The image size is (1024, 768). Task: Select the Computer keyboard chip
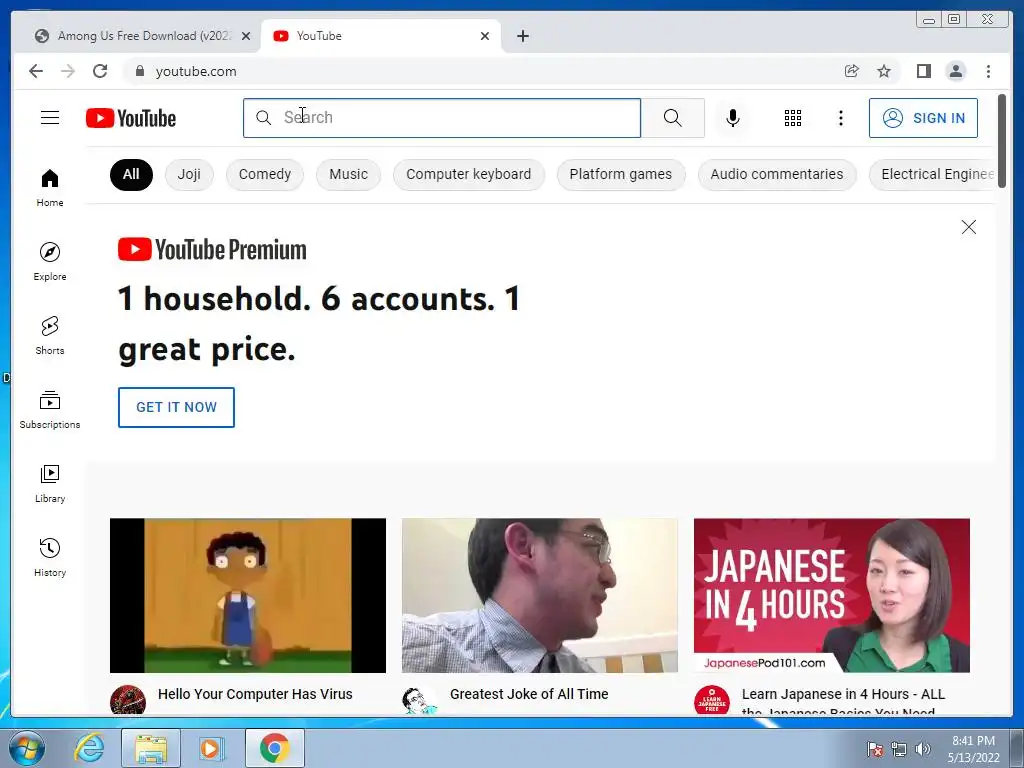(x=468, y=174)
